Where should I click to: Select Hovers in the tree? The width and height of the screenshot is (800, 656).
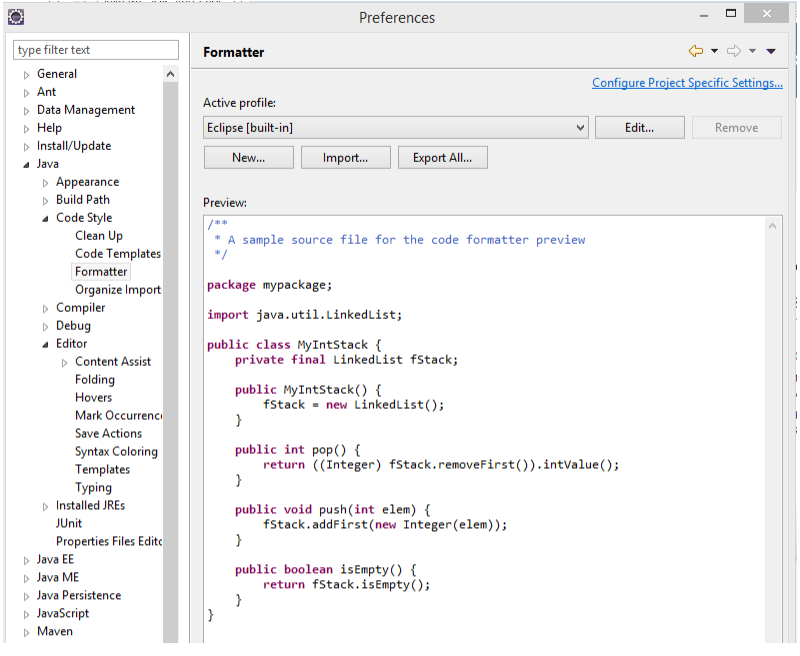point(93,397)
